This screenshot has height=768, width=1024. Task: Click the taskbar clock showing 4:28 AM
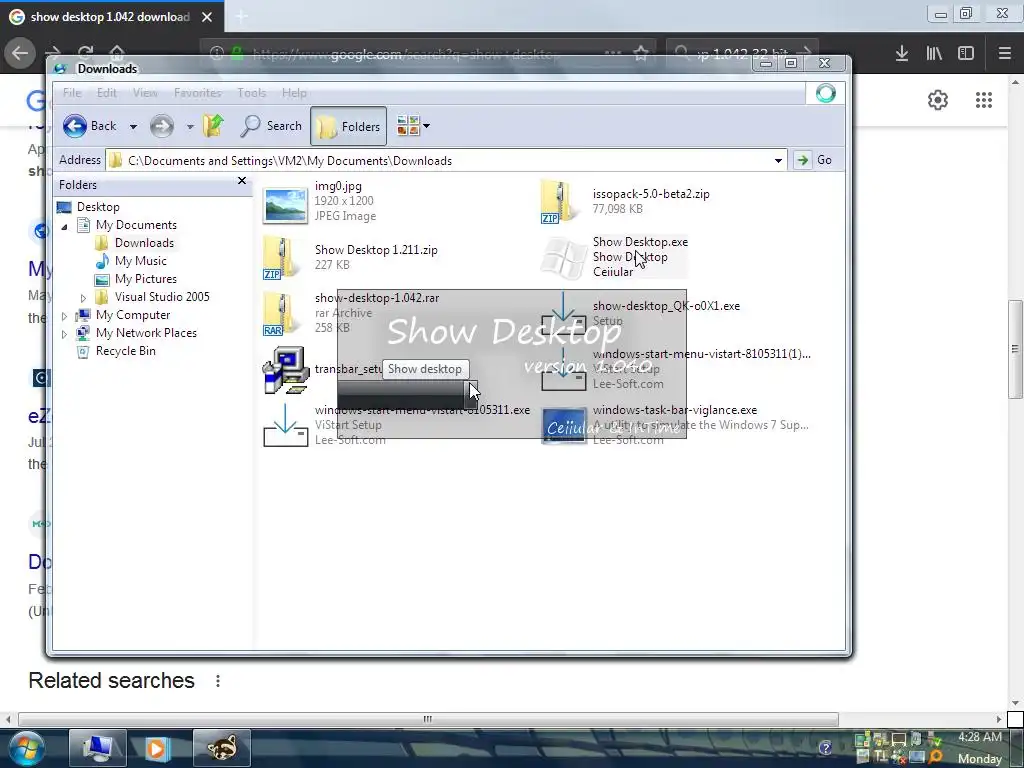(980, 737)
